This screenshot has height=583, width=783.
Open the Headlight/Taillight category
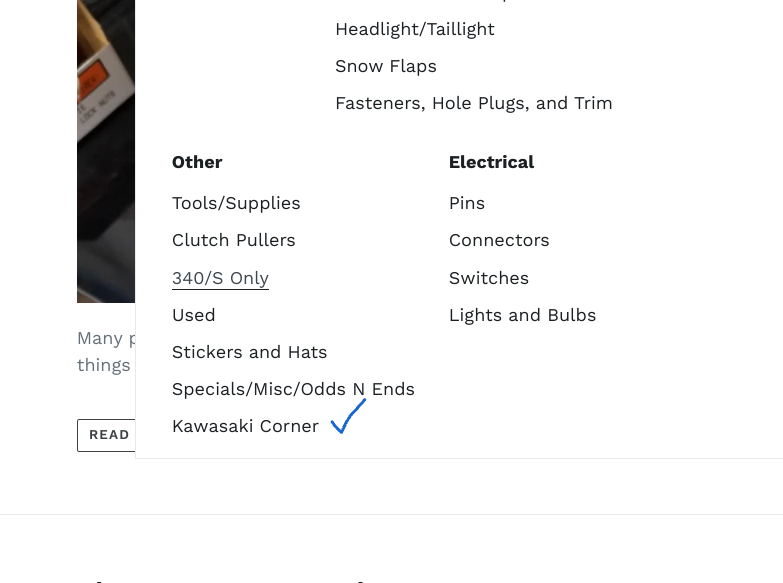(x=414, y=29)
